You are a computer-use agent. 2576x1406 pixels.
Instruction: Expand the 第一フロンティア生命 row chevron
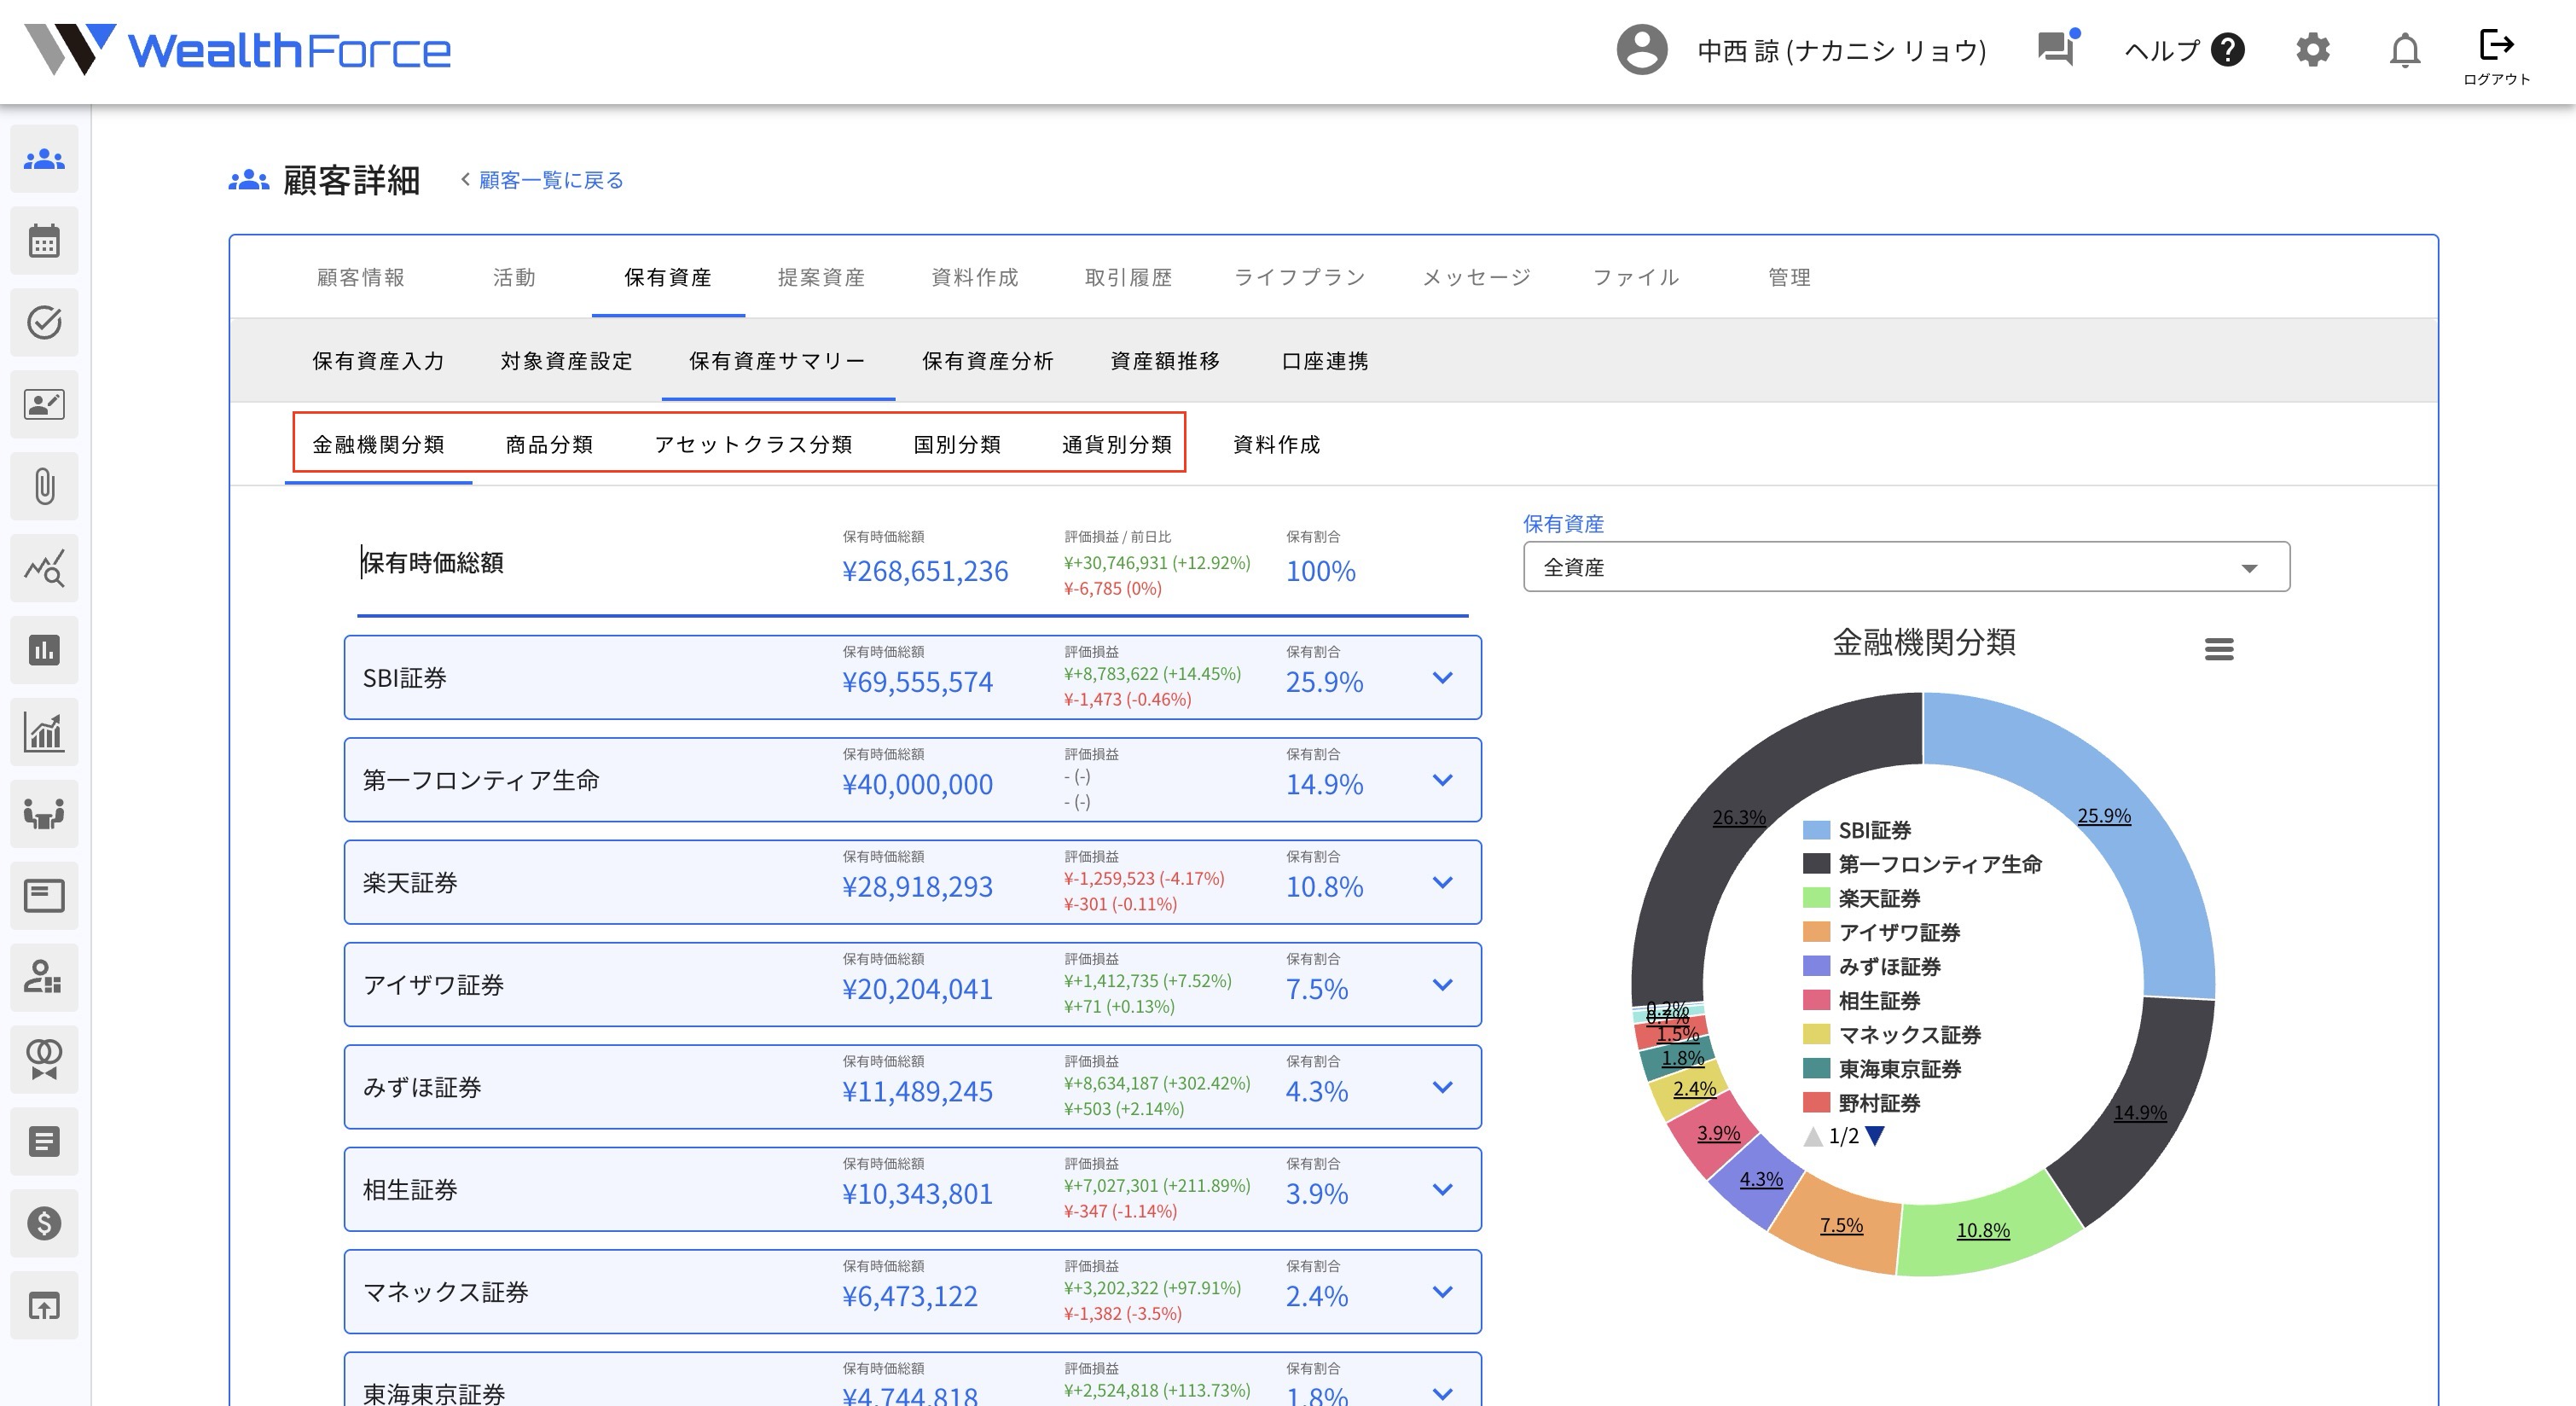click(1442, 780)
